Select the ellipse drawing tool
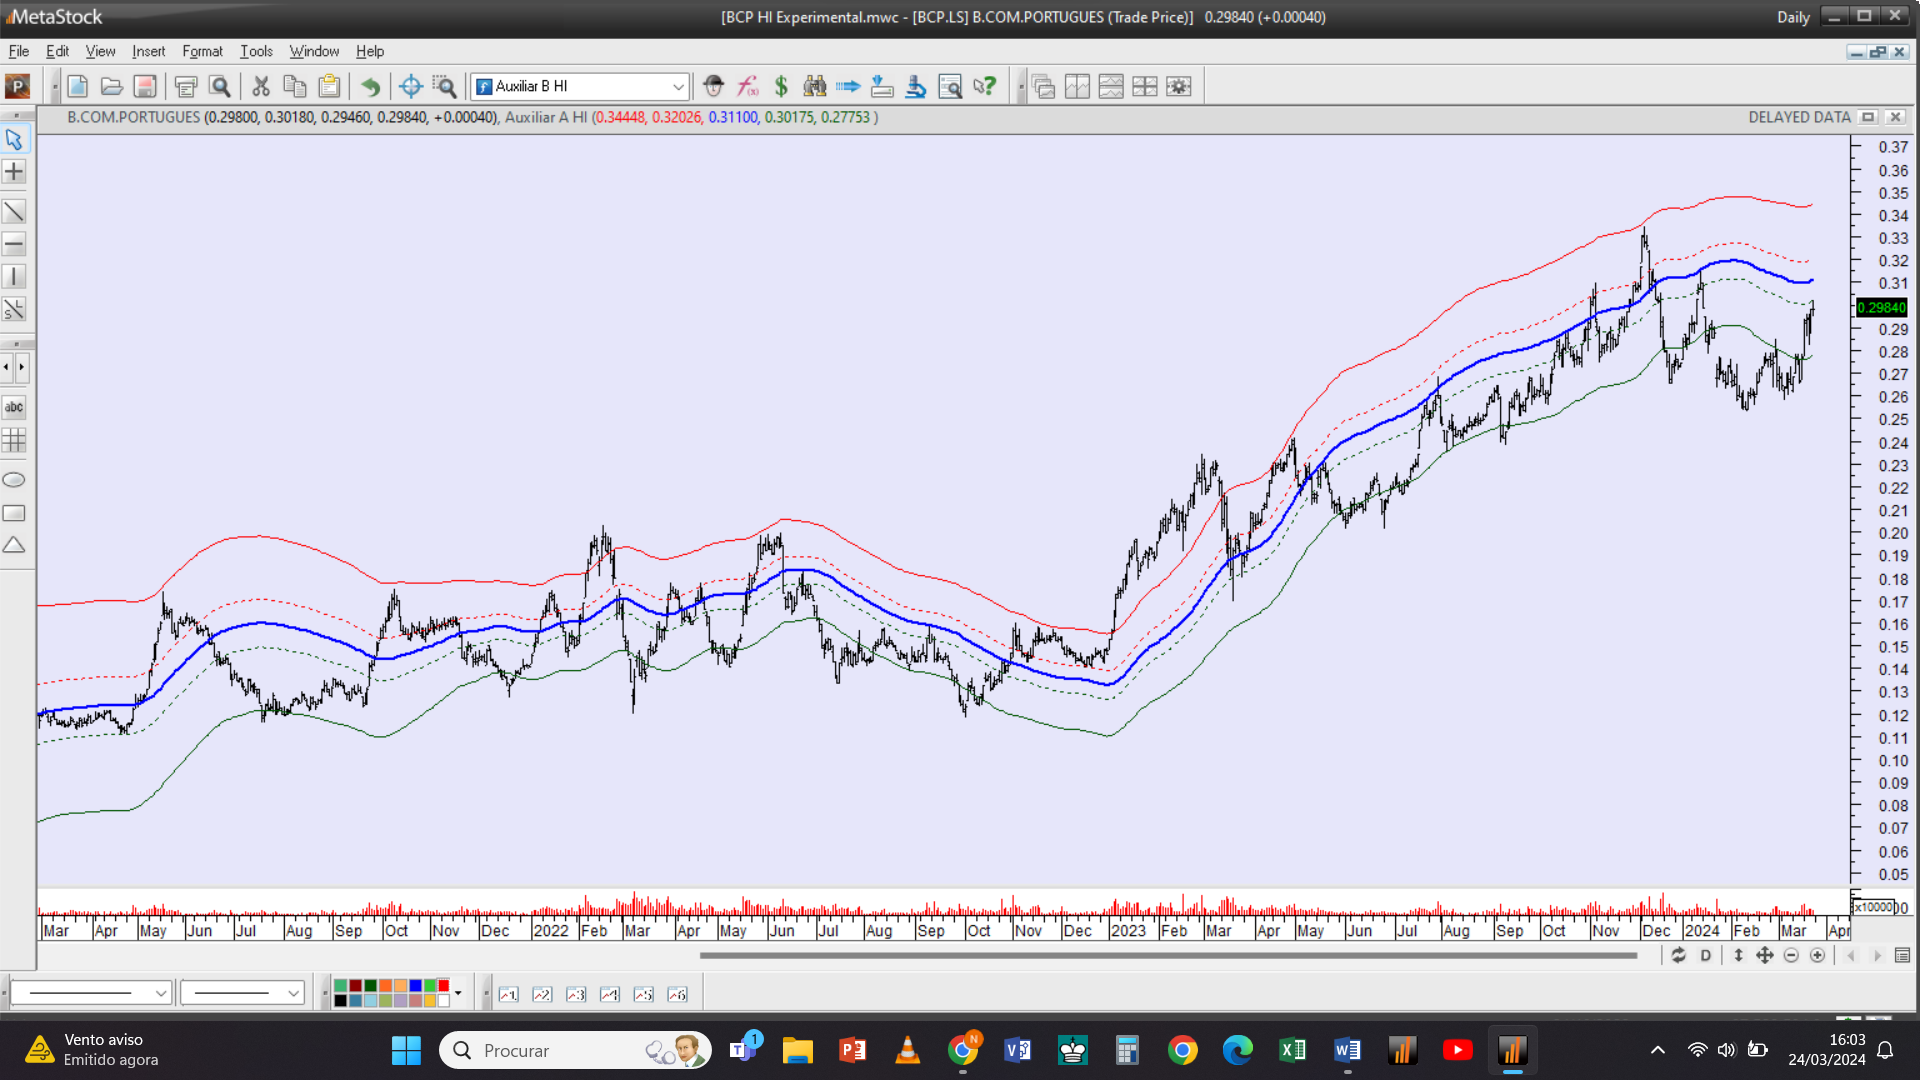The image size is (1920, 1080). point(14,480)
